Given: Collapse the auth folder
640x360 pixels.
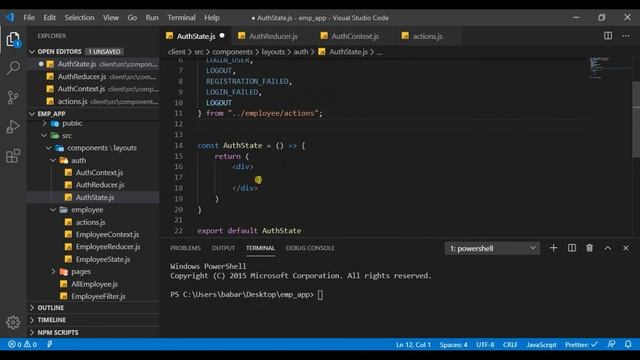Looking at the screenshot, I should (x=93, y=160).
